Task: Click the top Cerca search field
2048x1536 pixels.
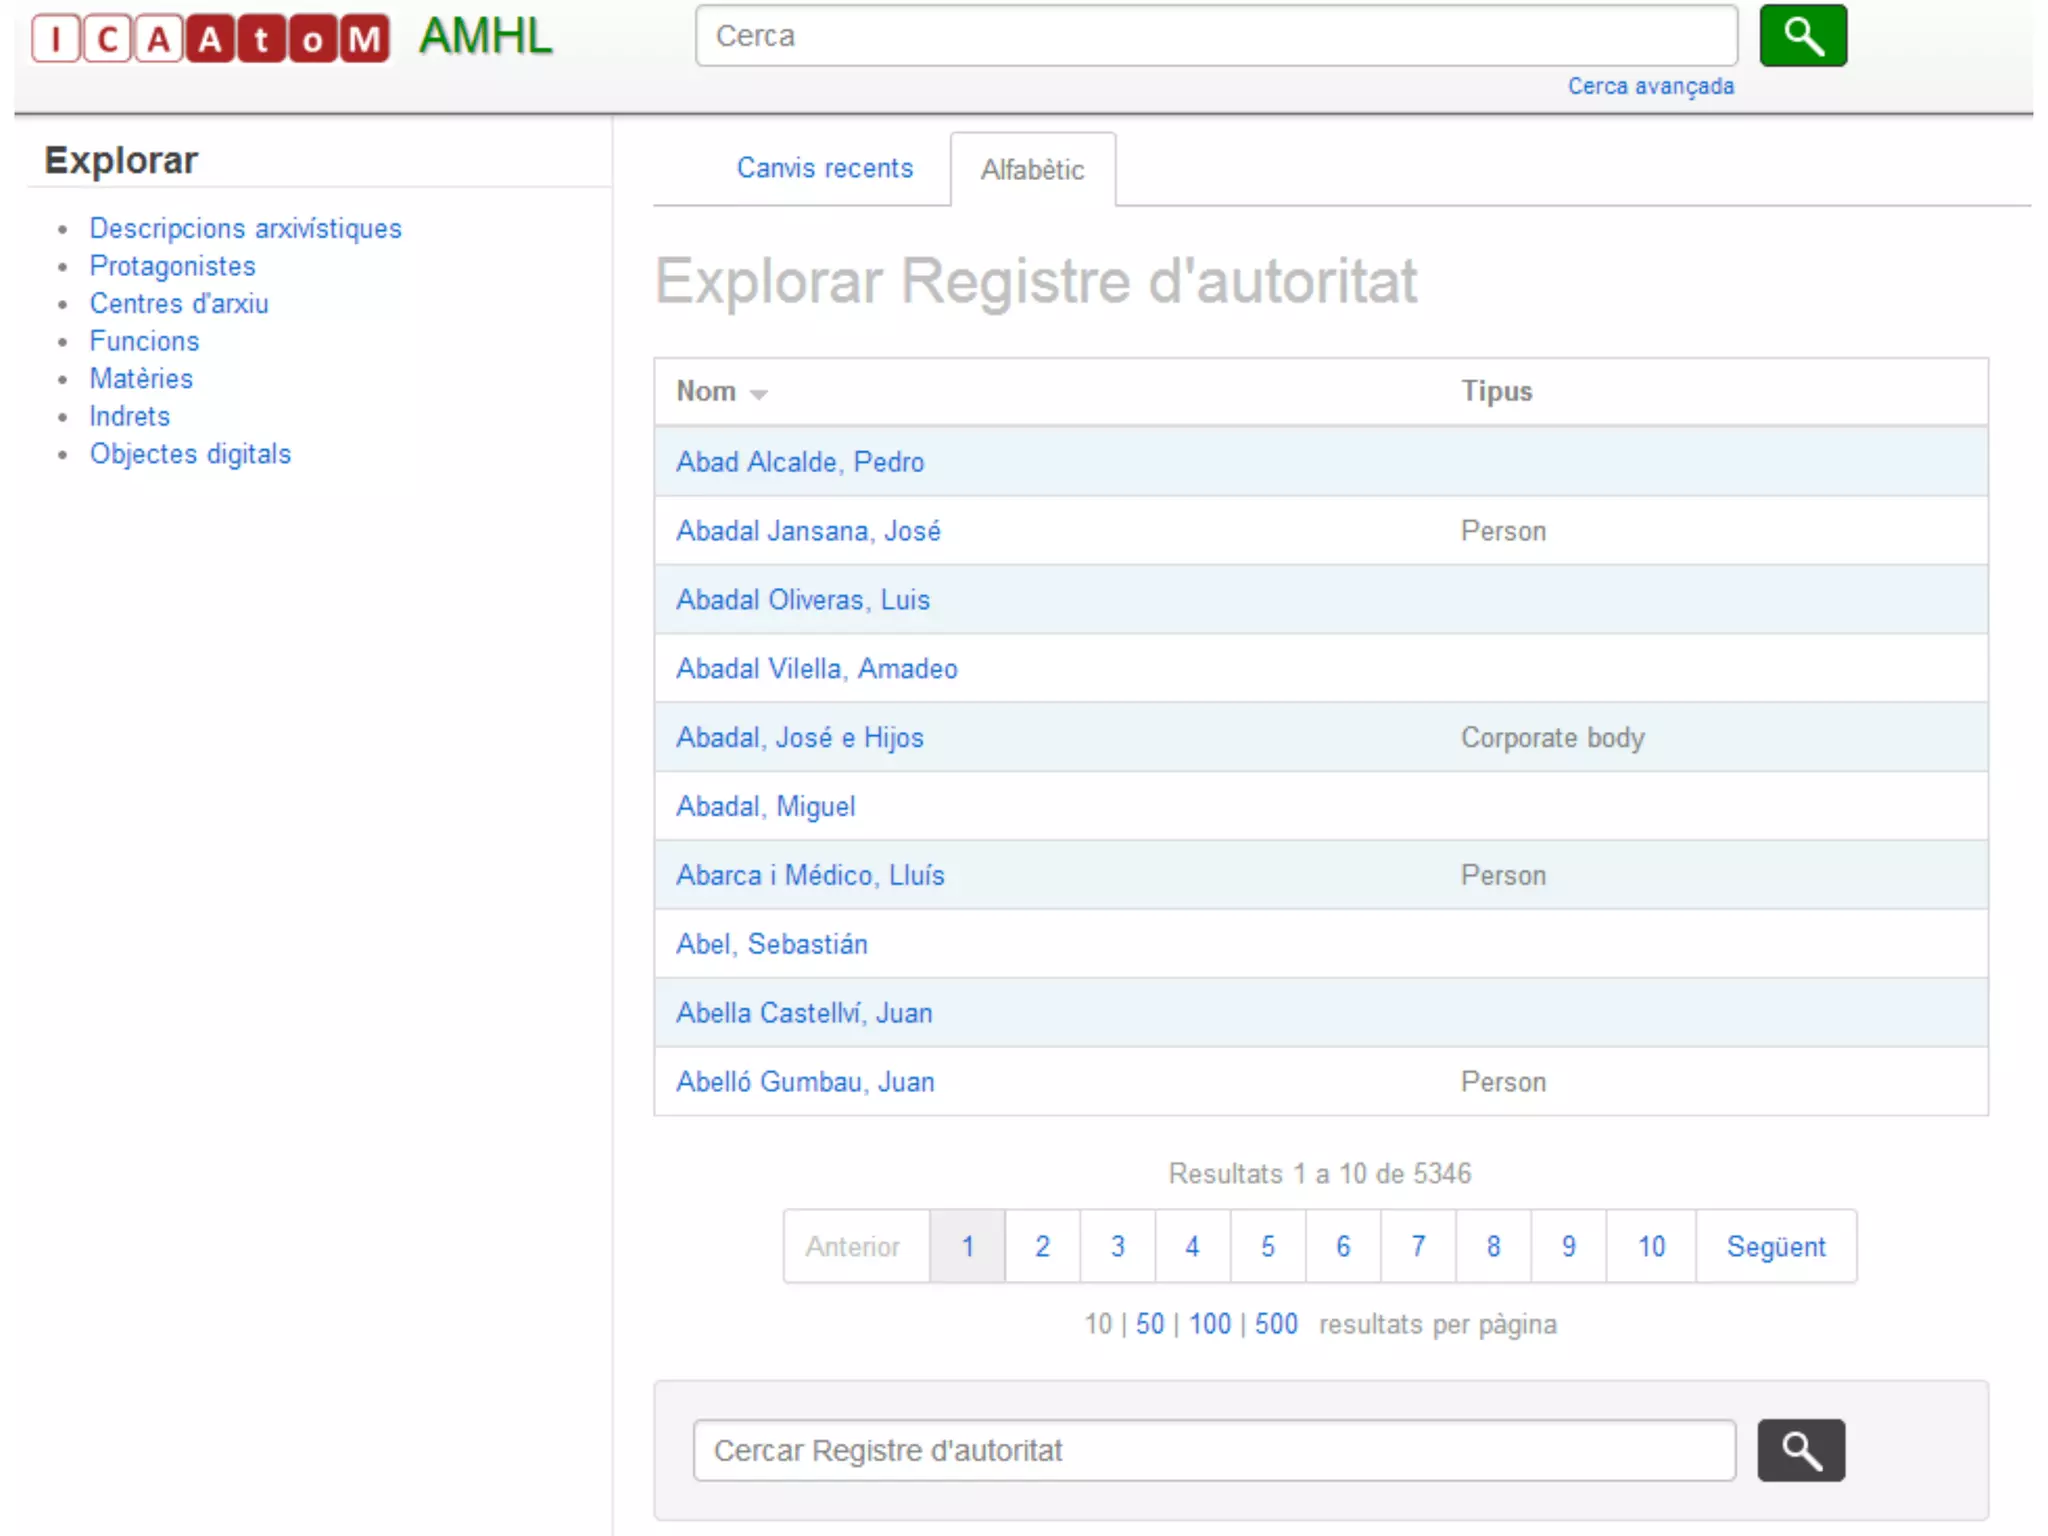Action: click(x=1215, y=36)
